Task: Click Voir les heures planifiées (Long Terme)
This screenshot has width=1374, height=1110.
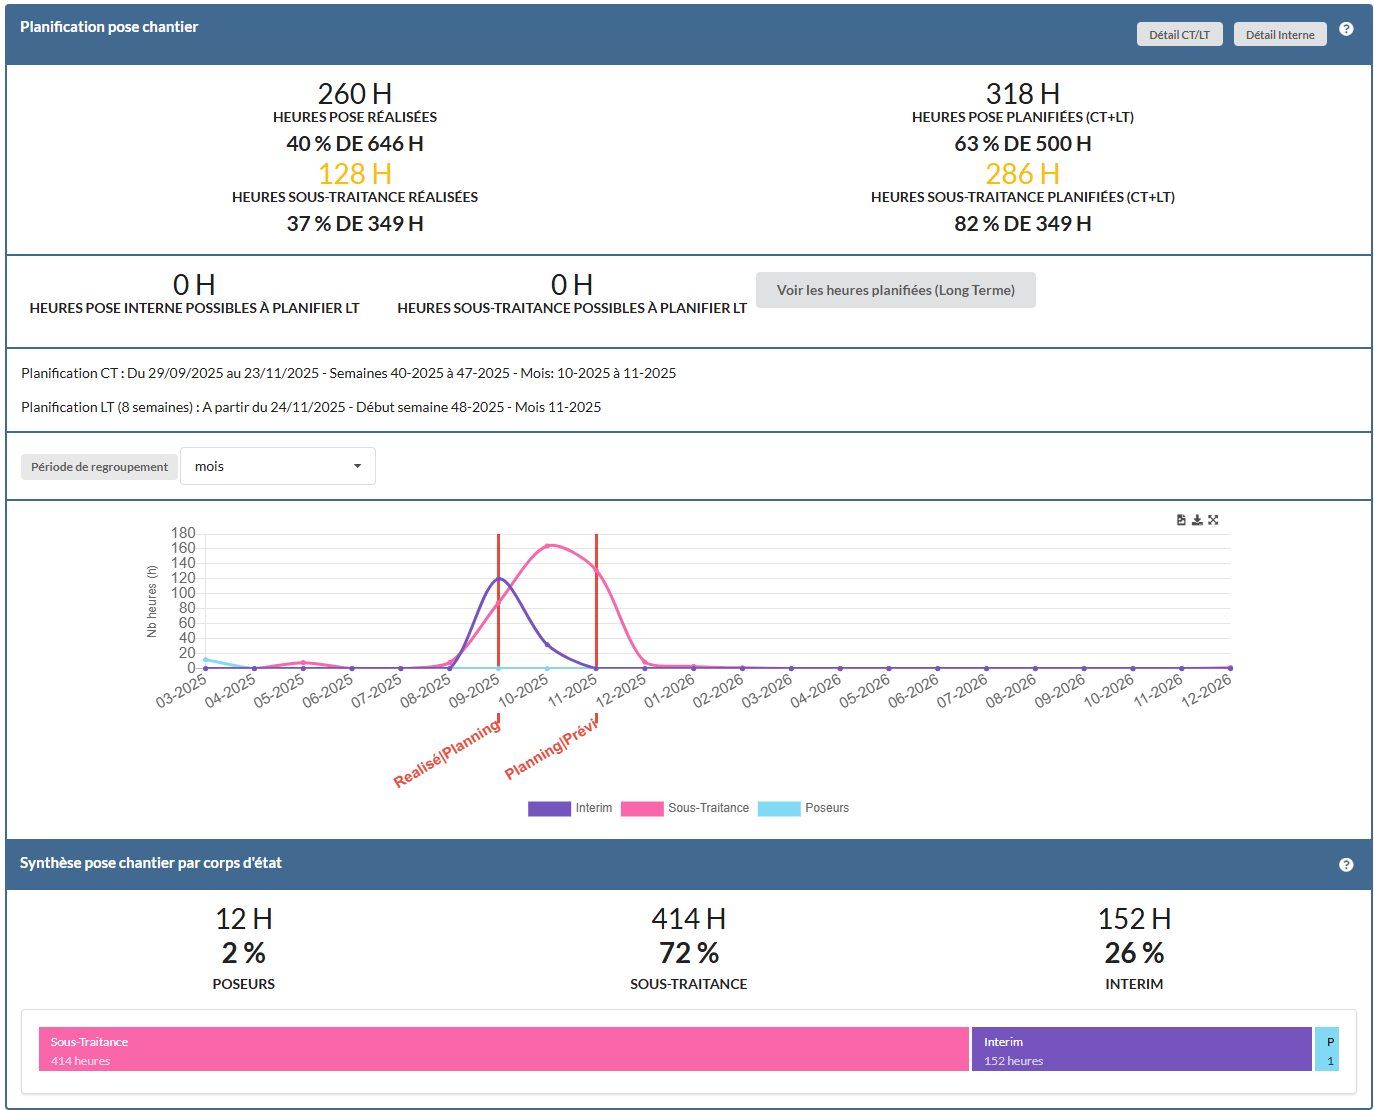Action: [895, 290]
